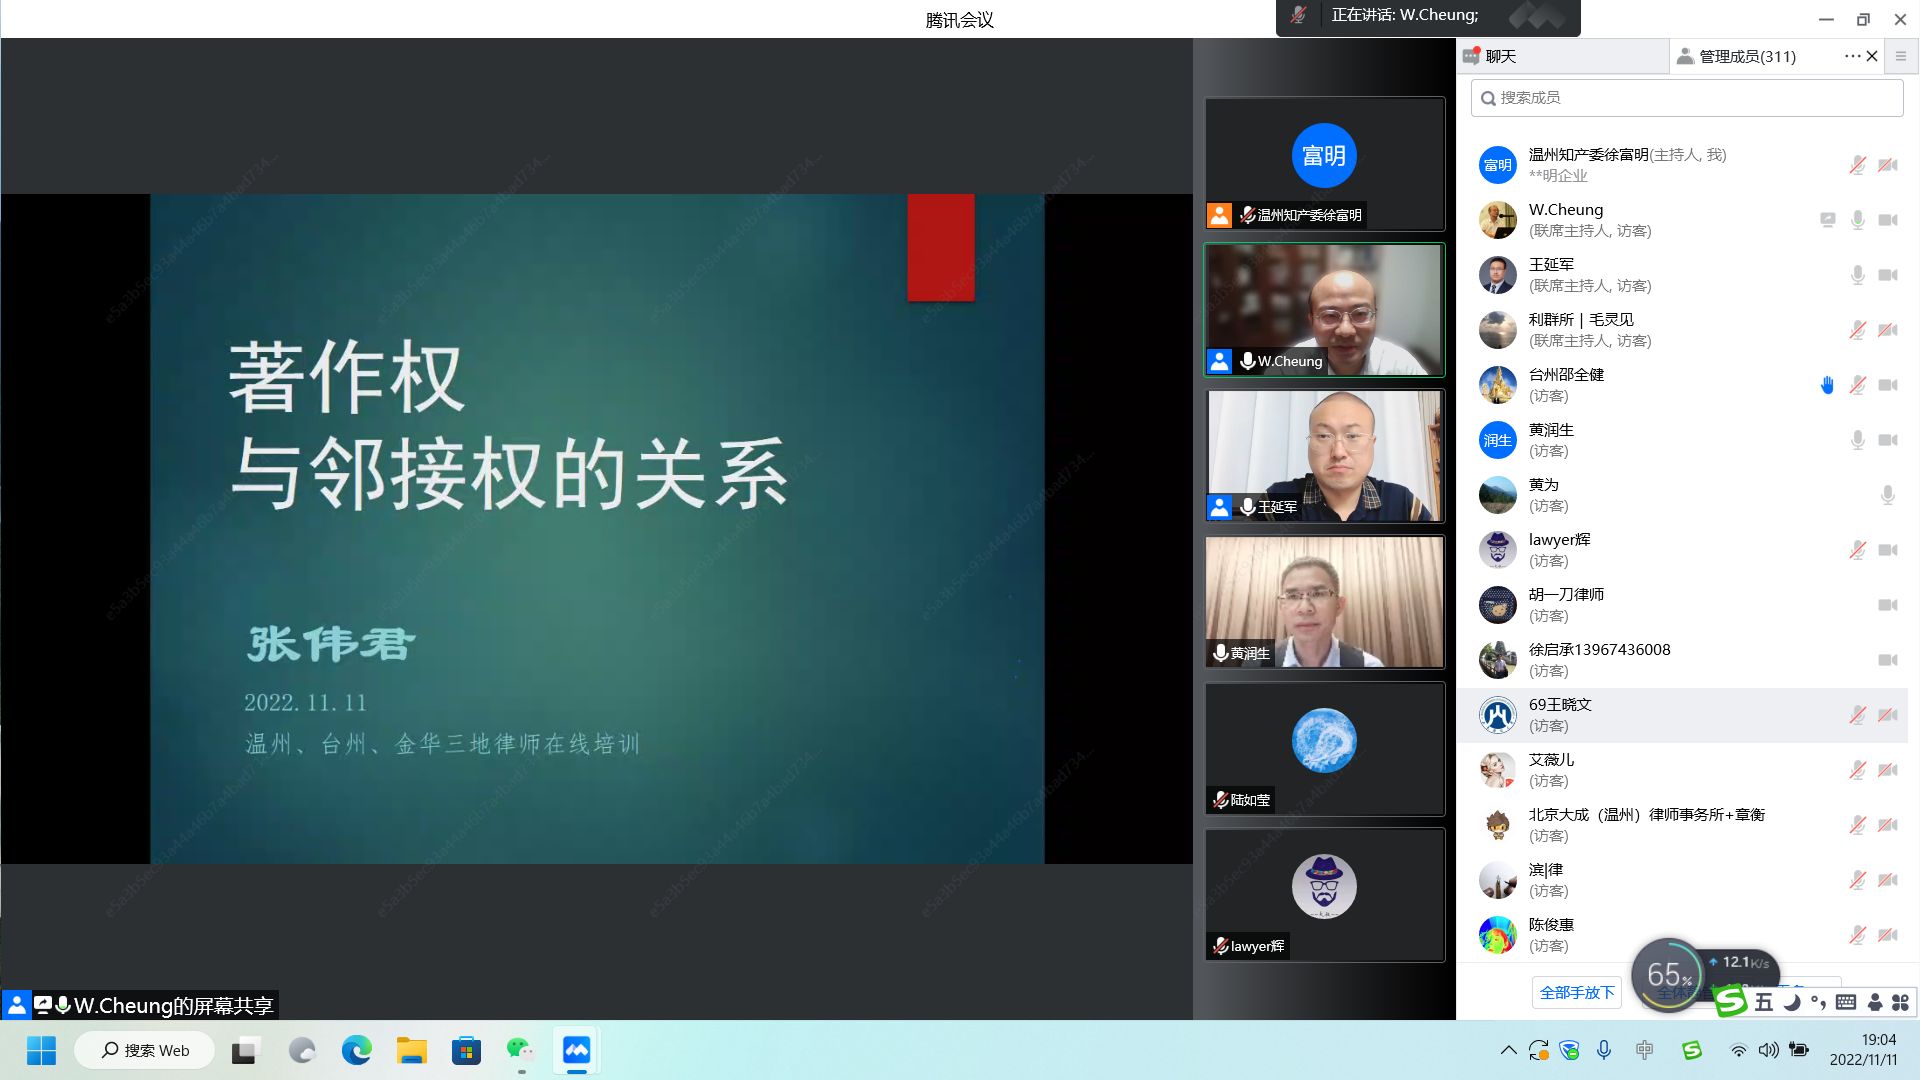Click the Microsoft Edge taskbar icon
Screen dimensions: 1920x1080
[356, 1050]
